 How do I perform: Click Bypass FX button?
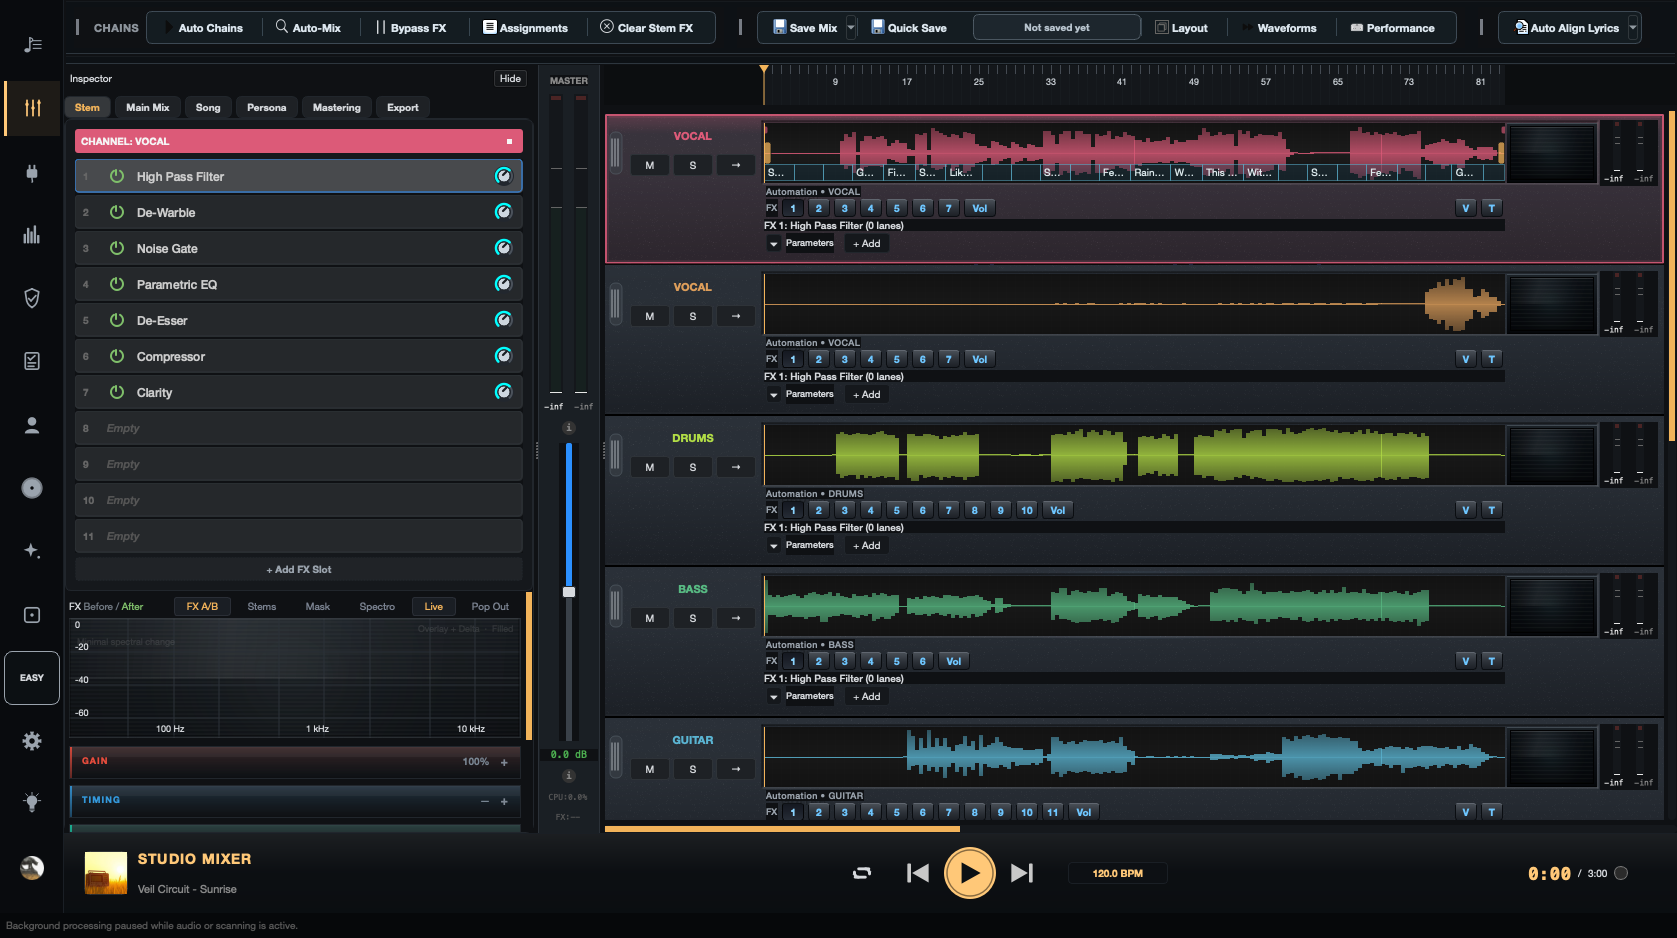(x=411, y=28)
